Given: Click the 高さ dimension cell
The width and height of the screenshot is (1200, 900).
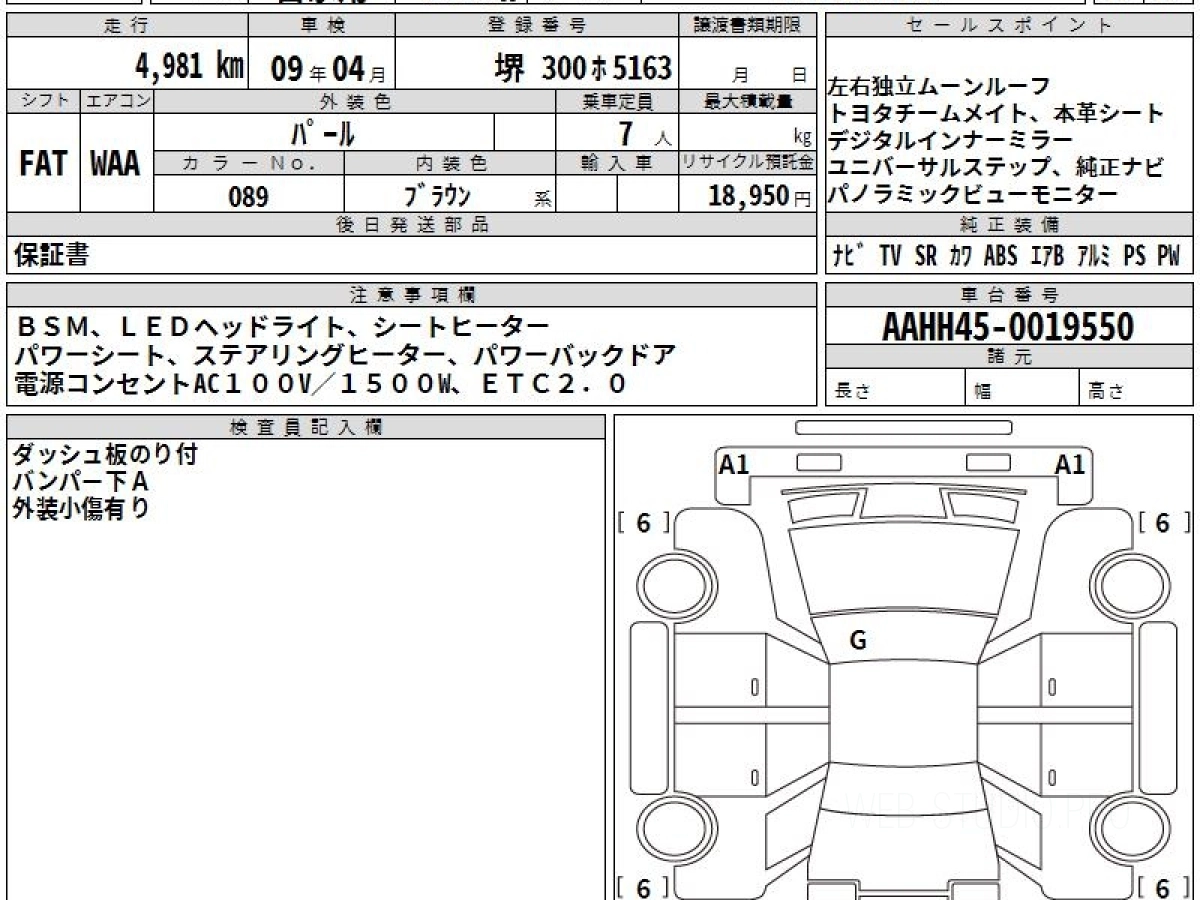Looking at the screenshot, I should (1137, 388).
